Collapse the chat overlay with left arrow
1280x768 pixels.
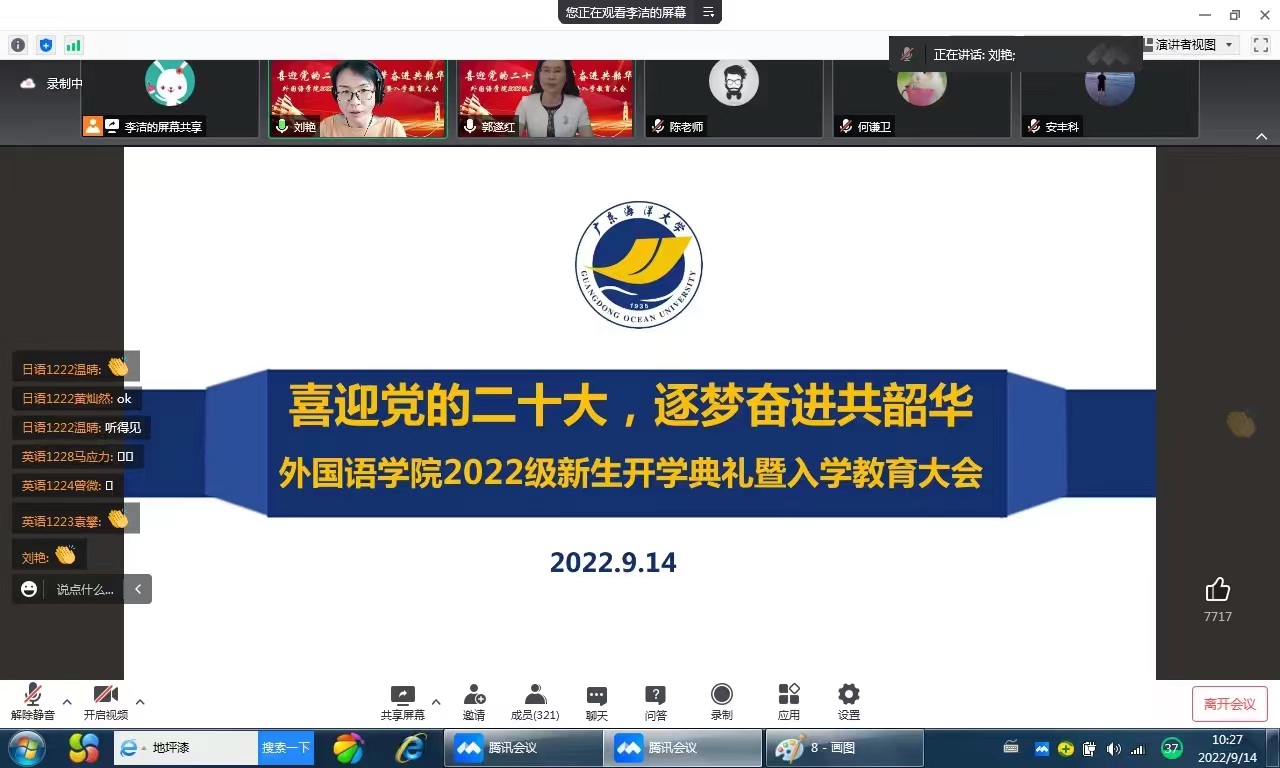pos(138,589)
